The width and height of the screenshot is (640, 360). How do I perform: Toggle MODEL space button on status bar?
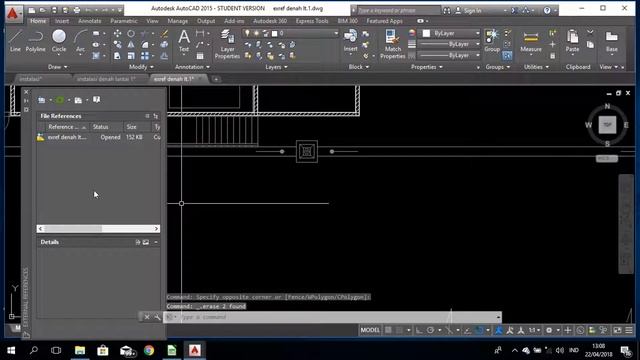coord(370,330)
